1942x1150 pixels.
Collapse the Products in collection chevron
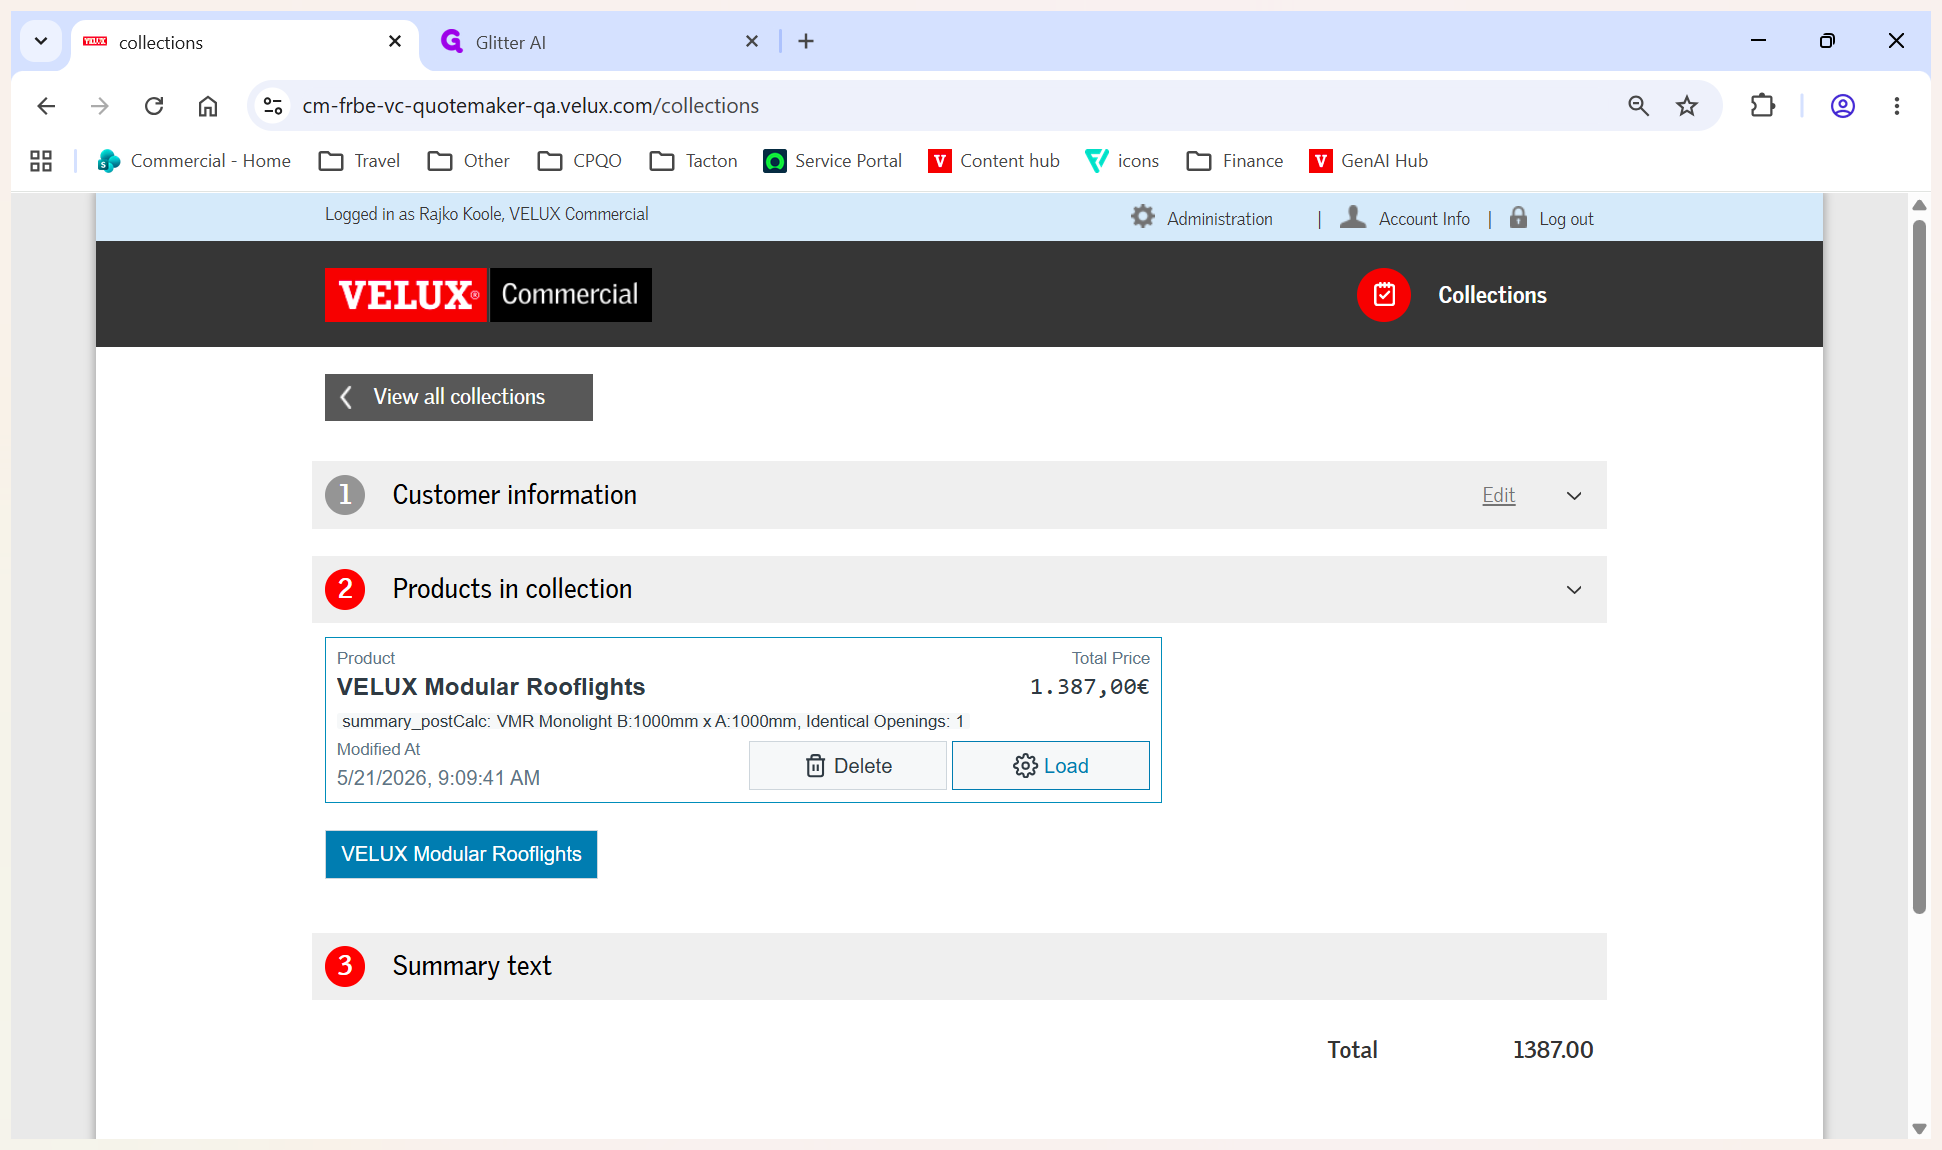pyautogui.click(x=1574, y=590)
